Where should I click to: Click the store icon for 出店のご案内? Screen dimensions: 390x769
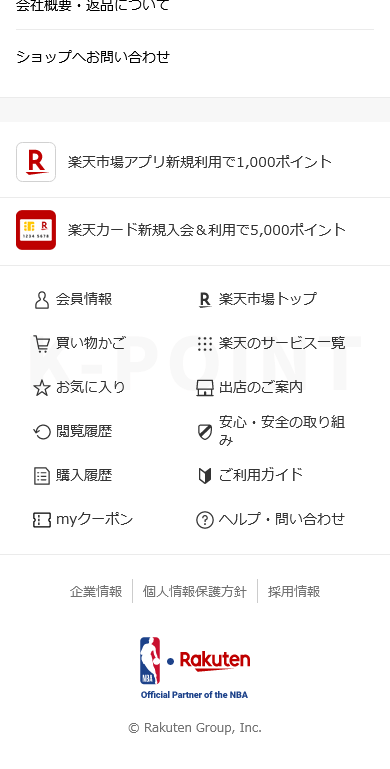click(x=205, y=388)
